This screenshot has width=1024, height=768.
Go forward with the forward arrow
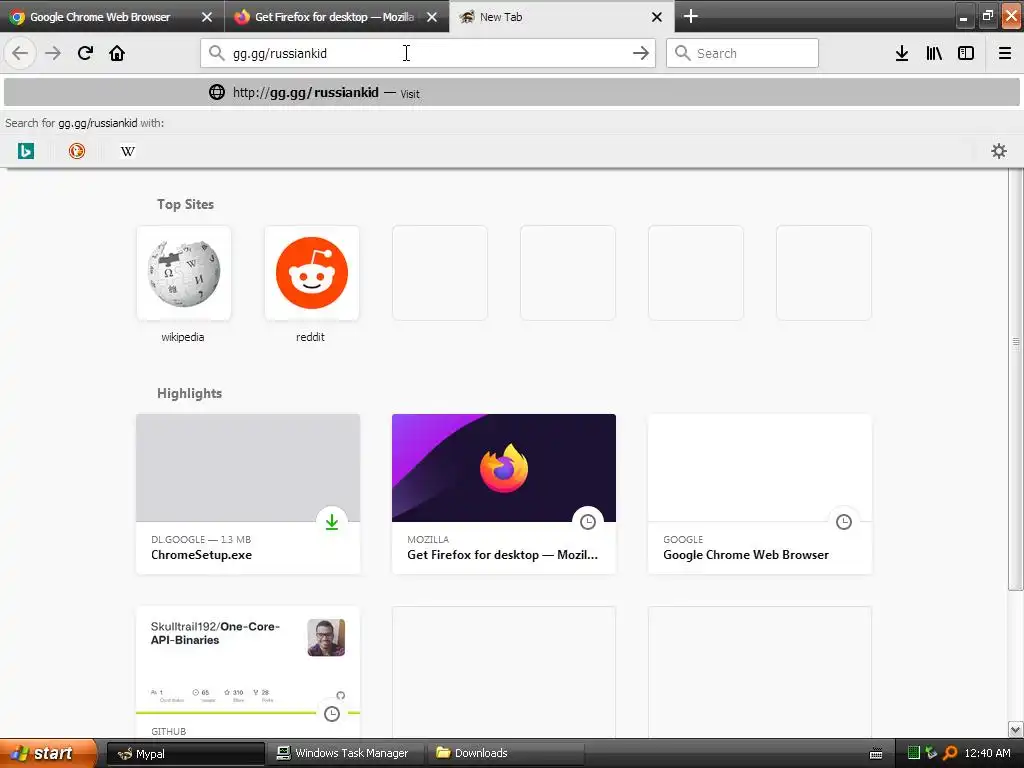pos(53,53)
